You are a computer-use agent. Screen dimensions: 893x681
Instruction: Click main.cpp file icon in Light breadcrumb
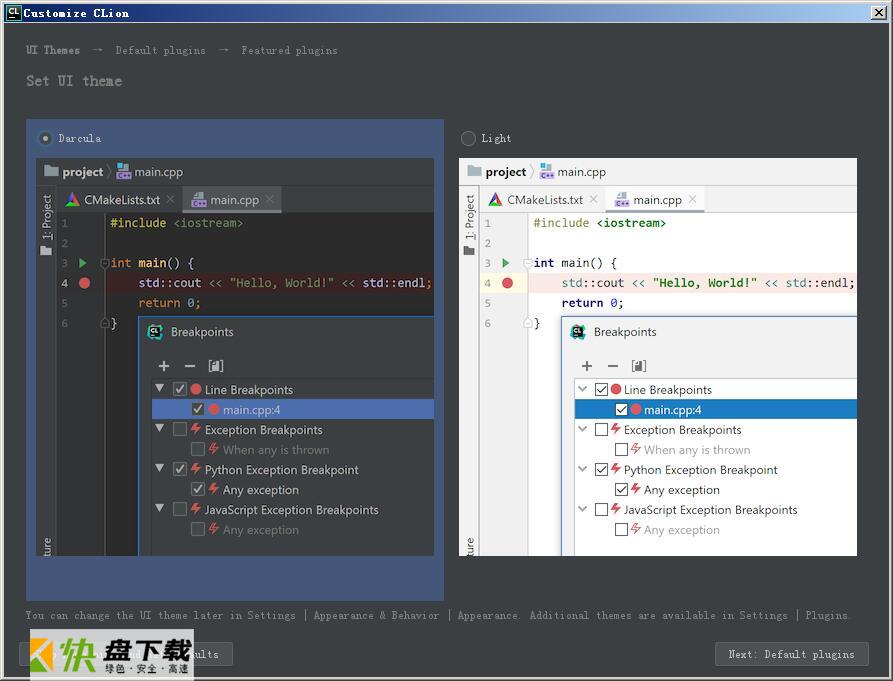[x=547, y=171]
